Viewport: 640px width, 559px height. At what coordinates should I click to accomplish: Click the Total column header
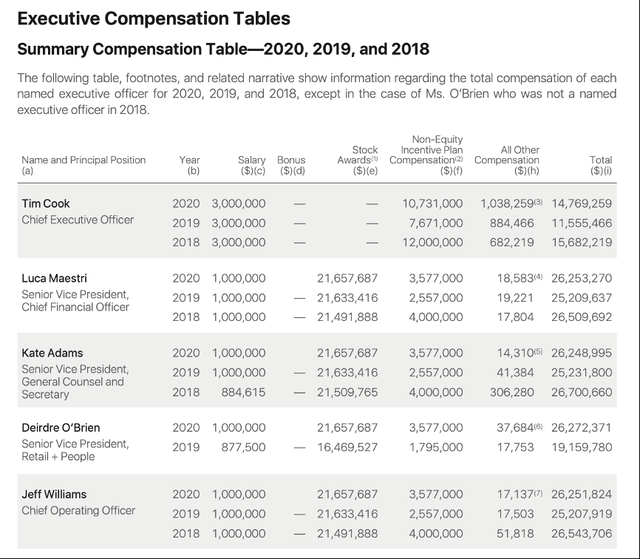click(601, 165)
